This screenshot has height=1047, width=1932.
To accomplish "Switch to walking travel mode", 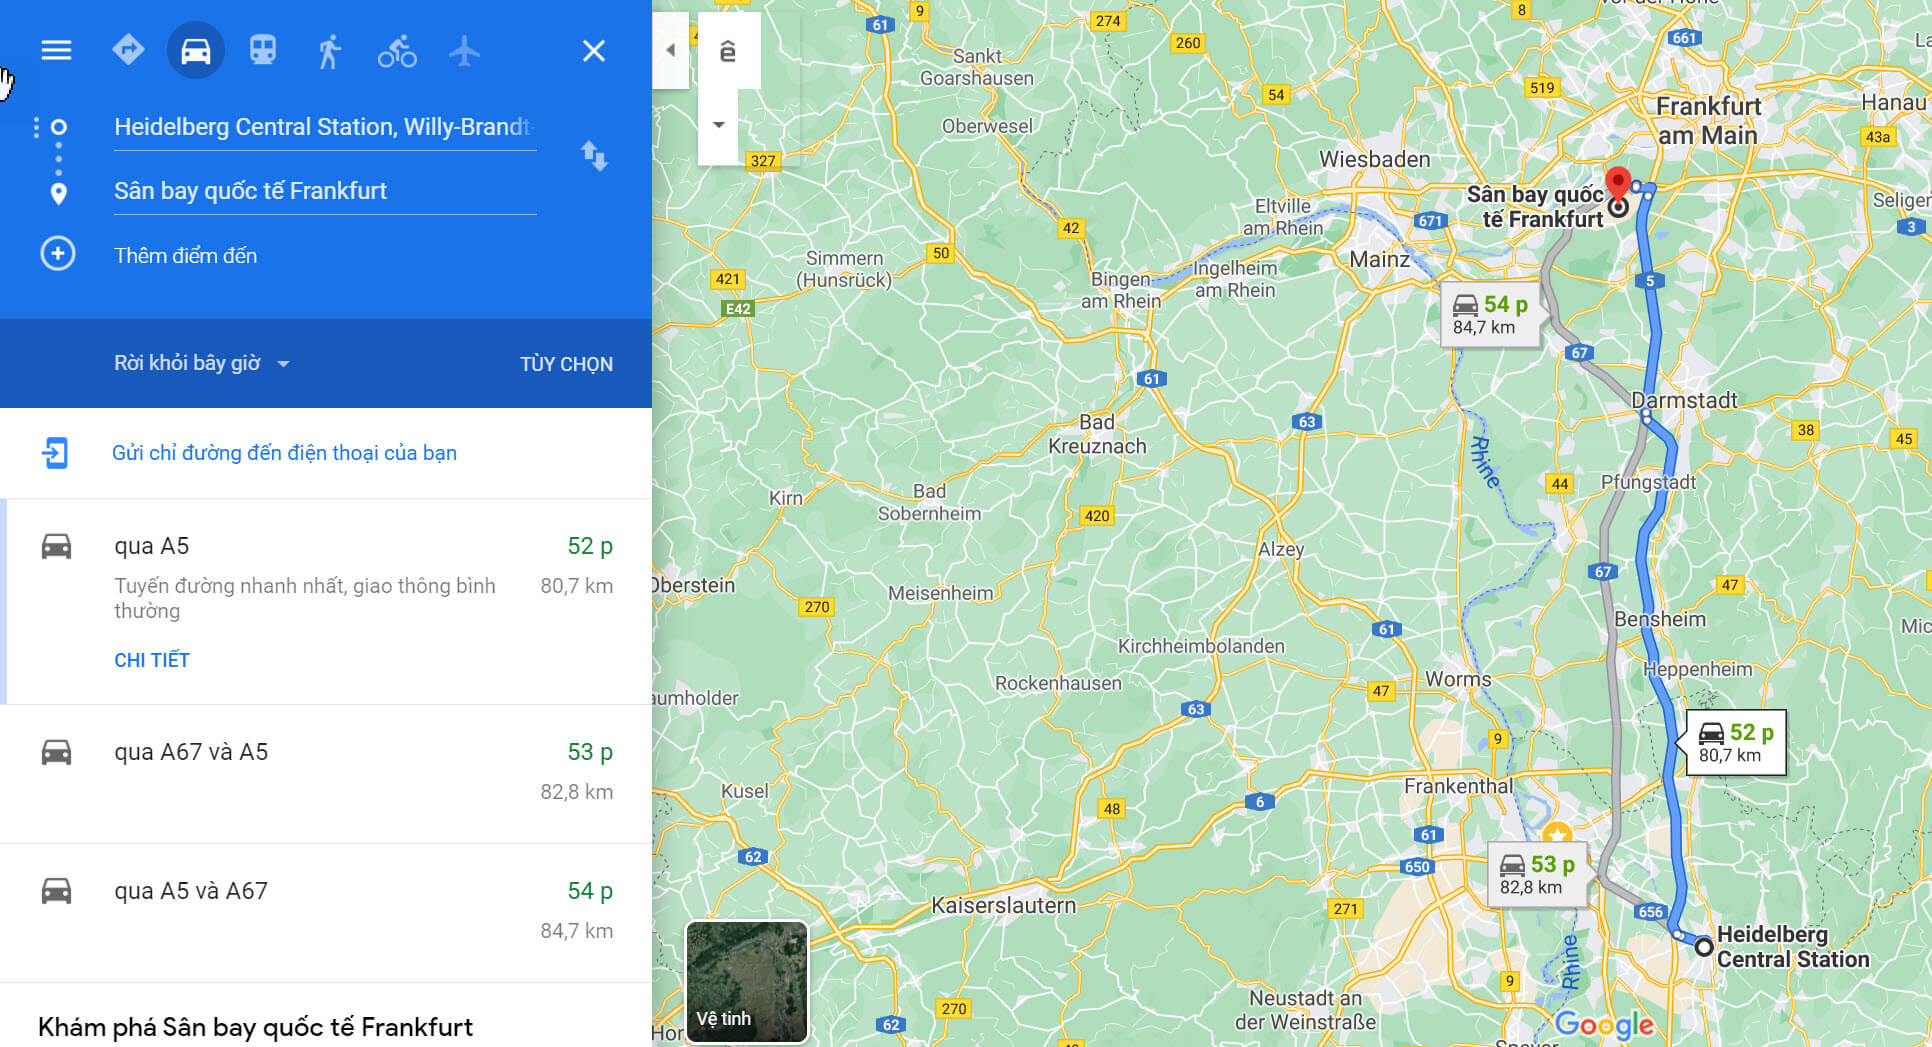I will coord(330,50).
